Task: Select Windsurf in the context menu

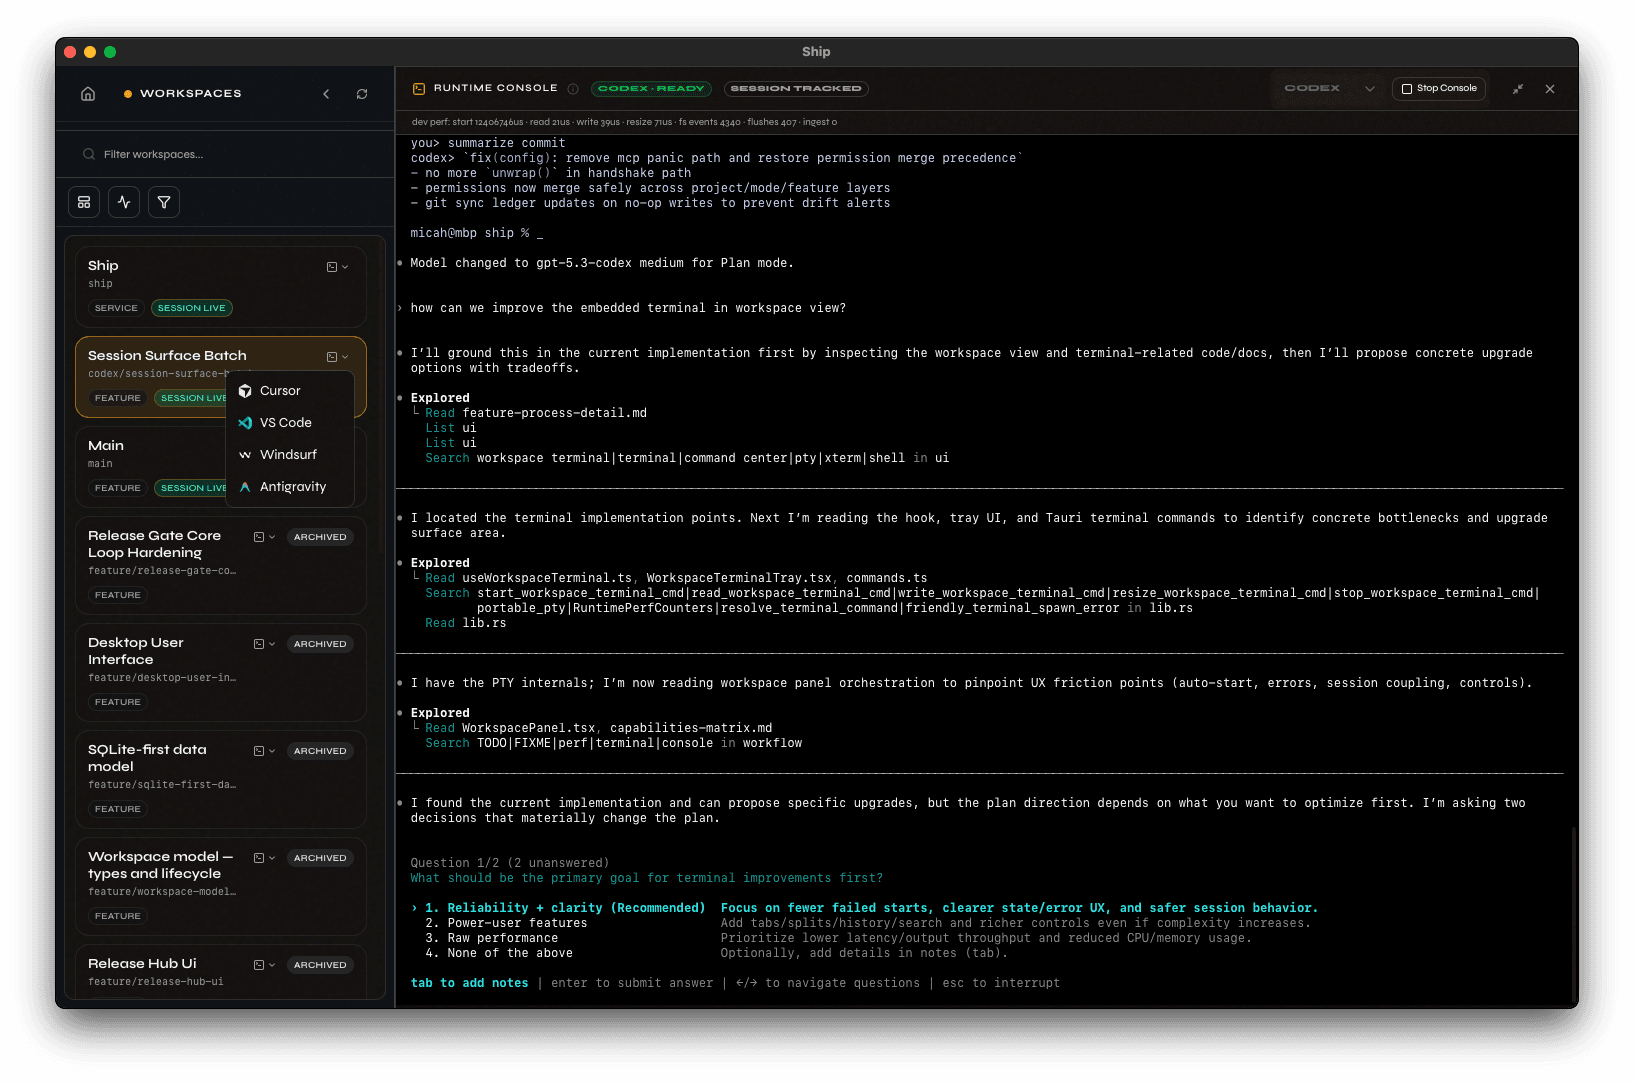Action: coord(288,454)
